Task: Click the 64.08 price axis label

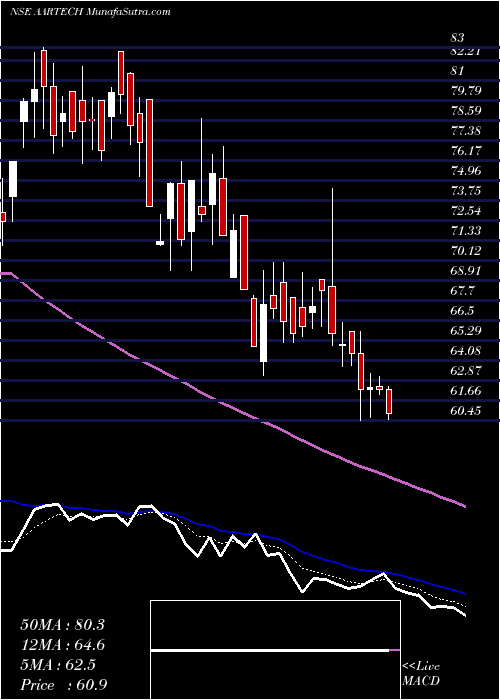Action: point(465,351)
